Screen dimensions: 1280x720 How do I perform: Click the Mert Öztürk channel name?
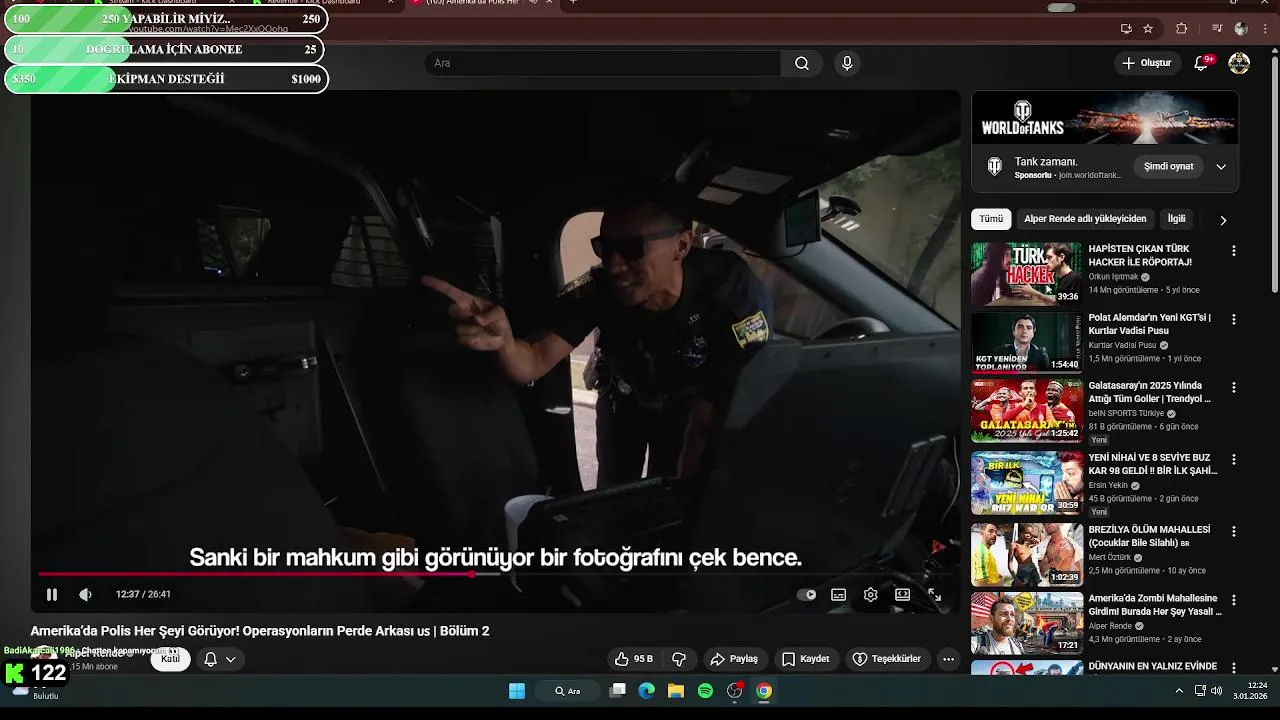[x=1109, y=558]
